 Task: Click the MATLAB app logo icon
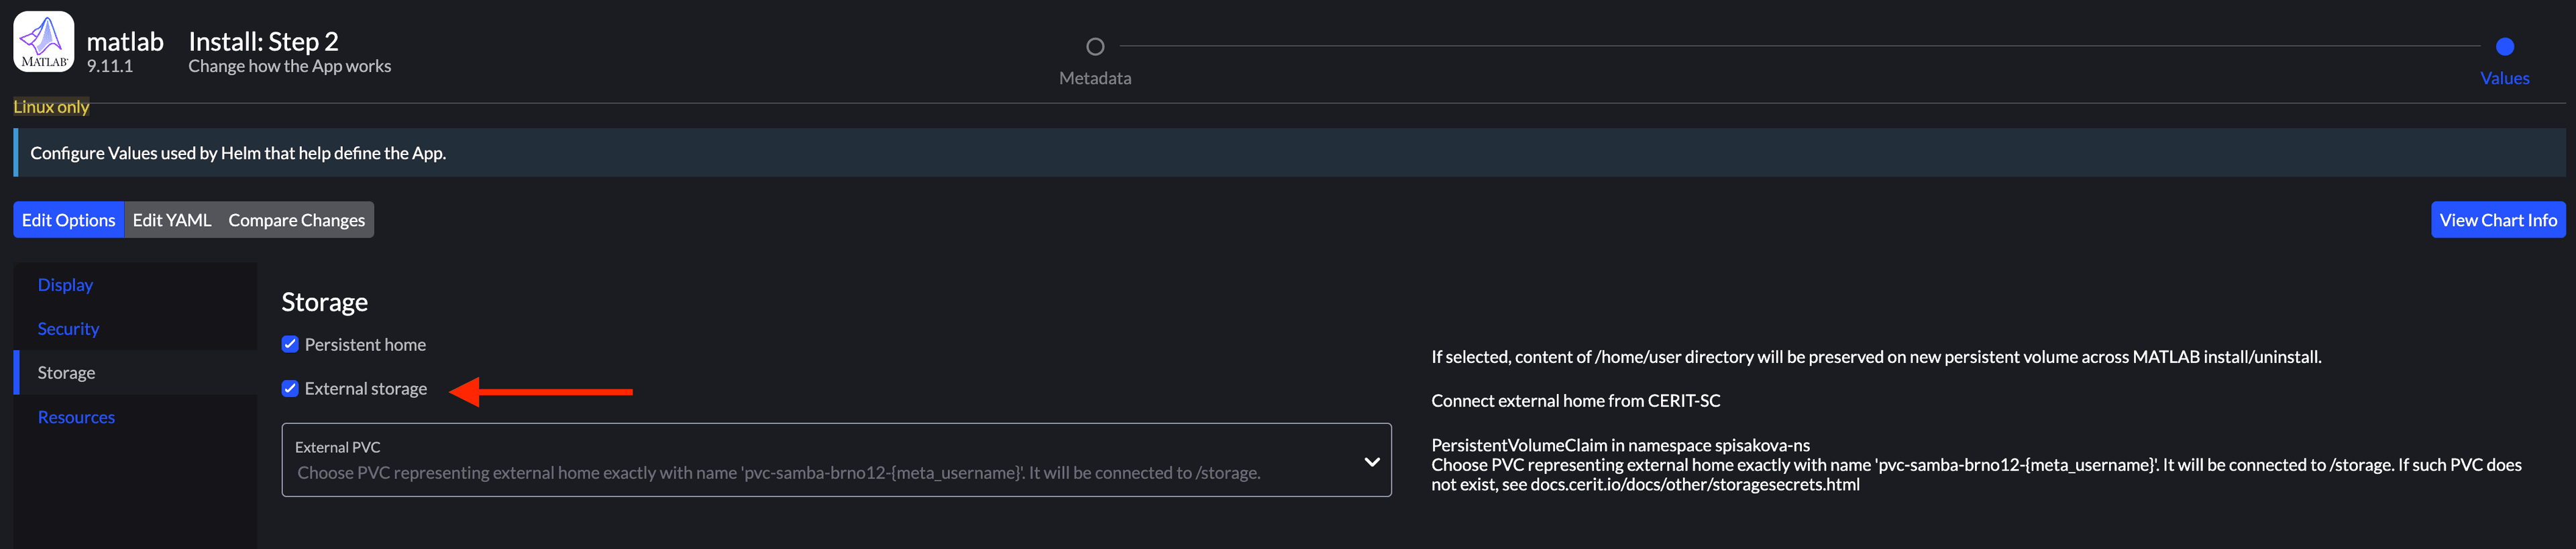click(x=43, y=42)
